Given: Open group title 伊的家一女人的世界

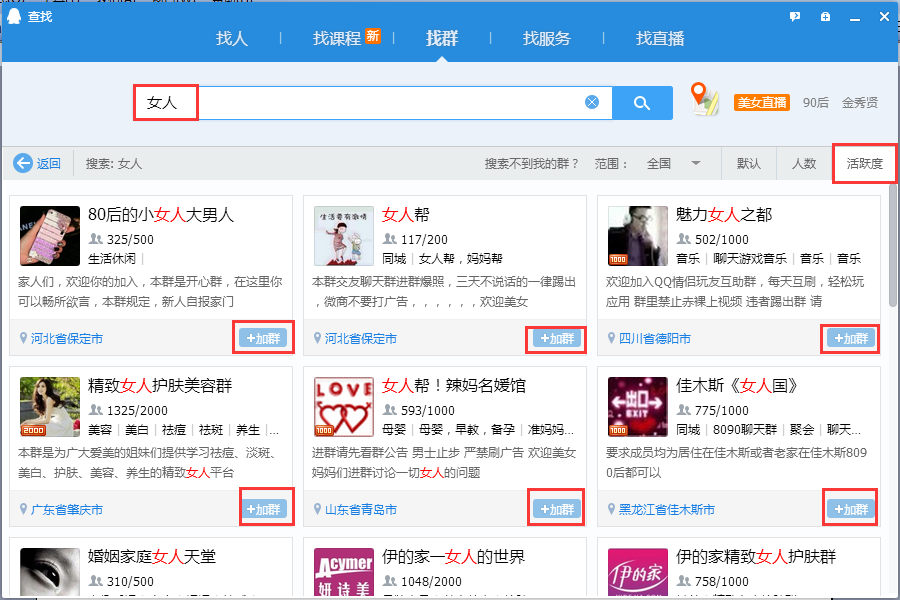Looking at the screenshot, I should (x=453, y=557).
